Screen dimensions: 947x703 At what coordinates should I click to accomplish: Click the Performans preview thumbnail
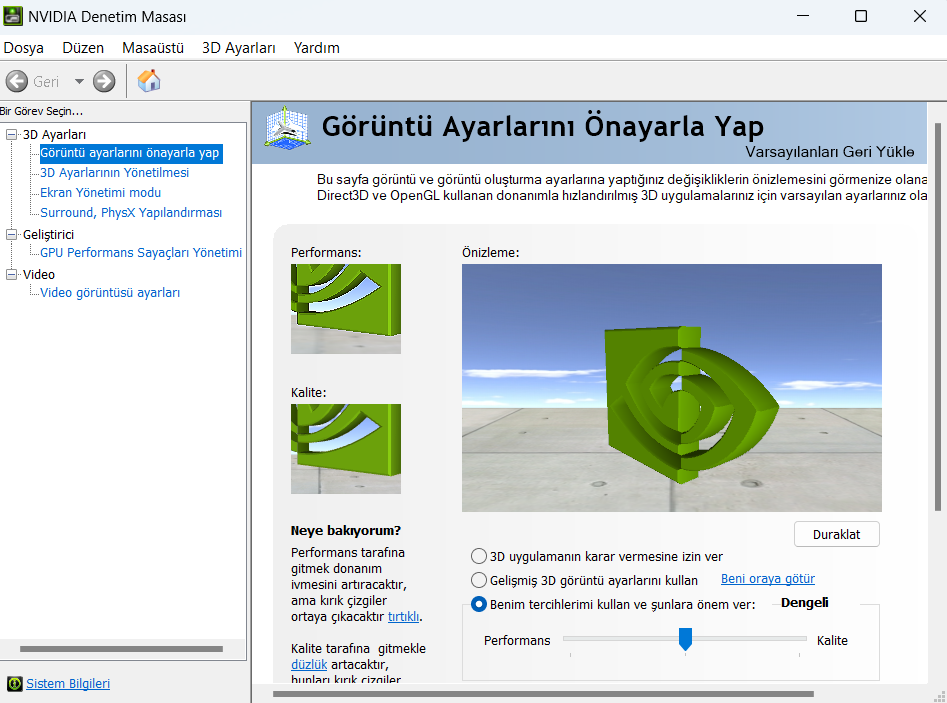345,309
